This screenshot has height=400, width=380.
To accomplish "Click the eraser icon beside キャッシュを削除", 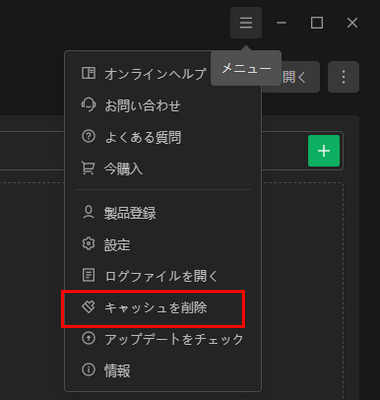I will tap(88, 307).
